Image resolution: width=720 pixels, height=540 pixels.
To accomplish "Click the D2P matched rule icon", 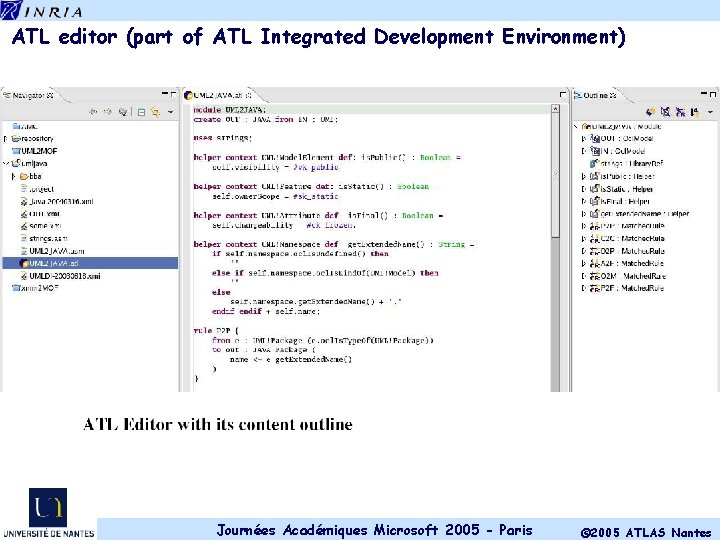I will point(595,251).
